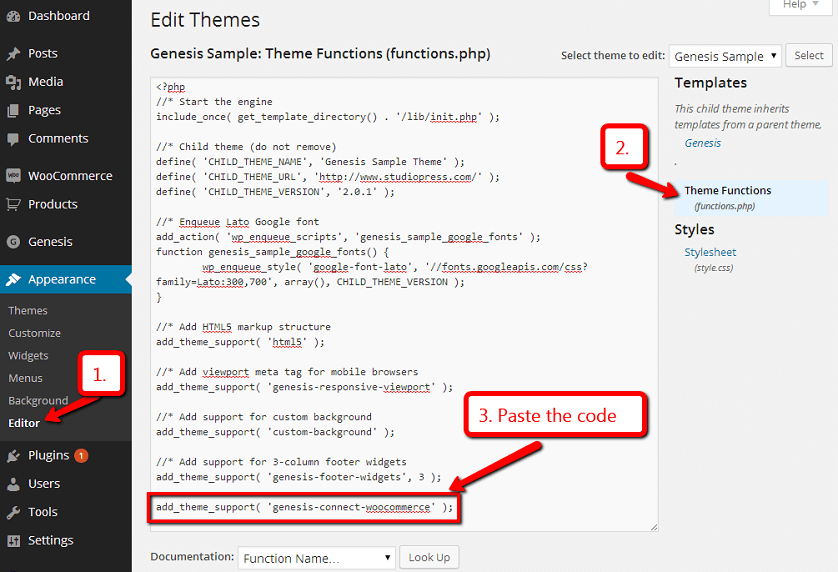Open the Stylesheet file link
Screen dimensions: 838x572
pos(710,252)
